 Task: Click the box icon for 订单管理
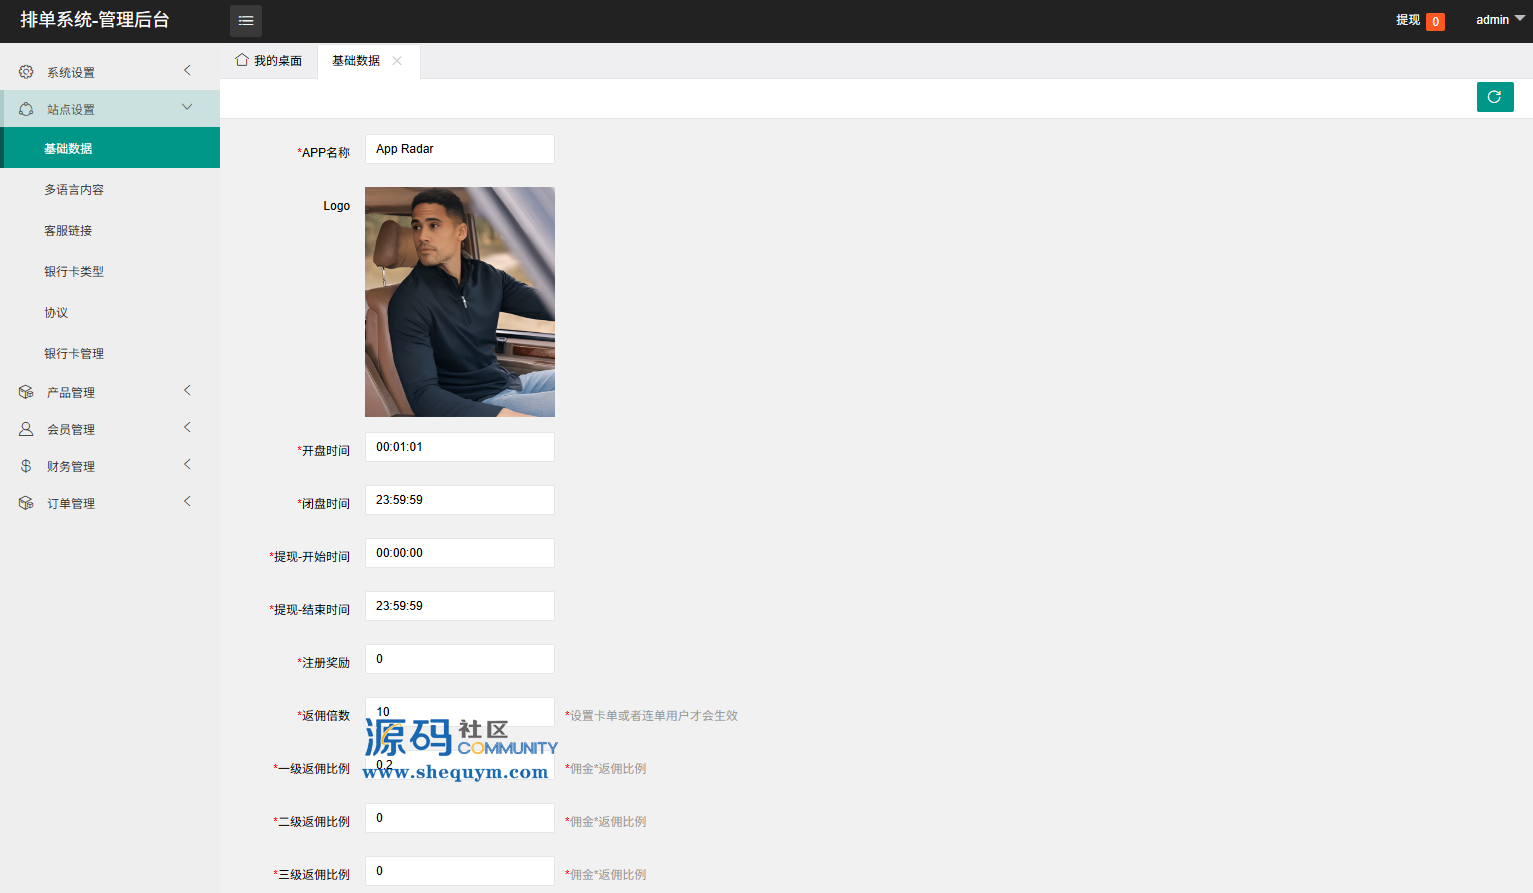(26, 503)
